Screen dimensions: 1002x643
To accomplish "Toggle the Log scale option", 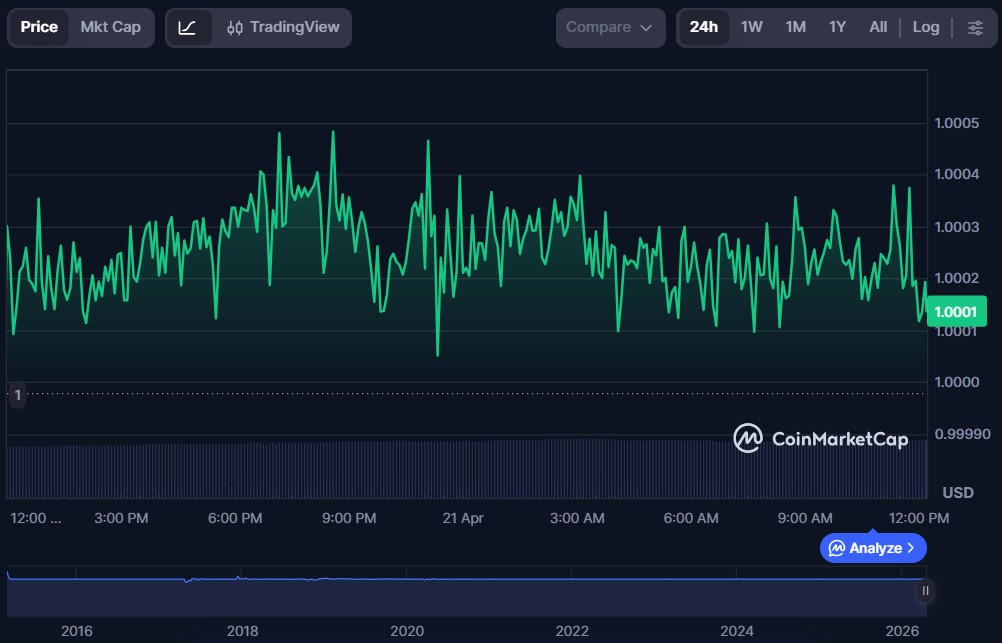I will 925,27.
